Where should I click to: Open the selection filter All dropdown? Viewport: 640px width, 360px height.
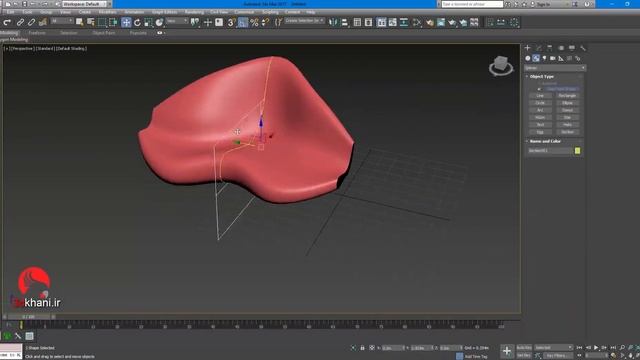pyautogui.click(x=62, y=21)
